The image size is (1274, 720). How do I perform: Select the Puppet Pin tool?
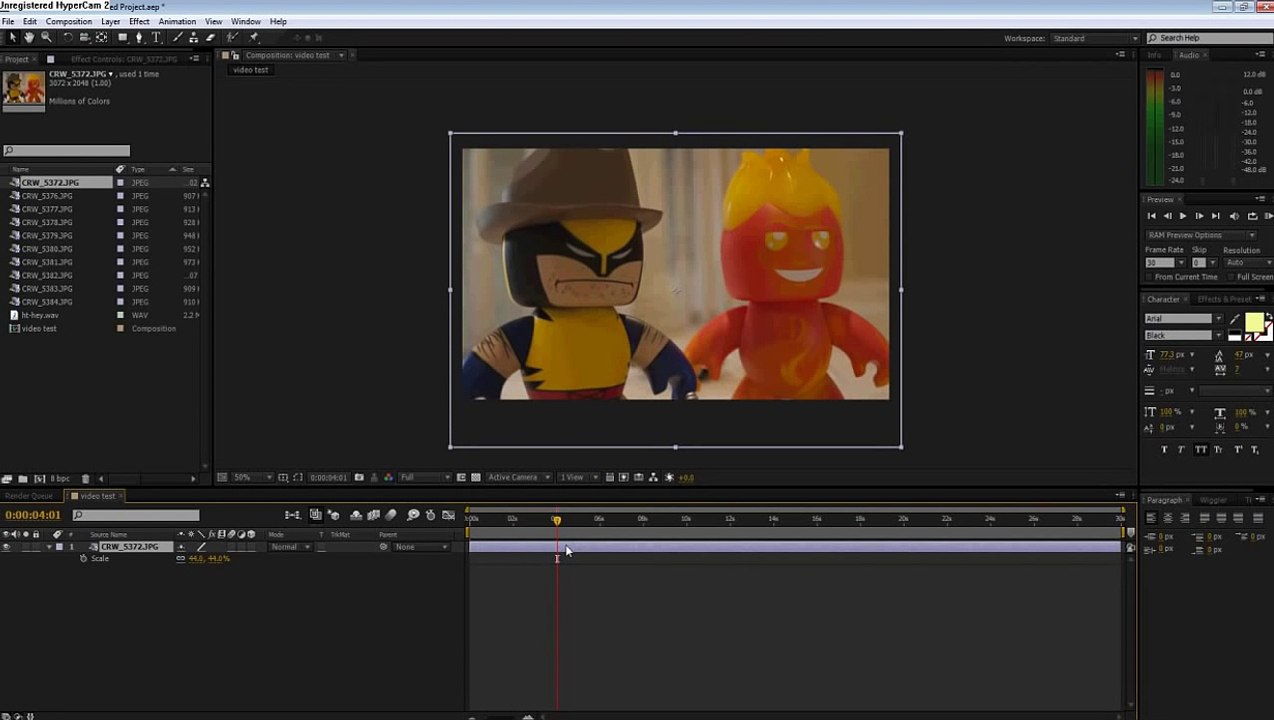pos(253,38)
